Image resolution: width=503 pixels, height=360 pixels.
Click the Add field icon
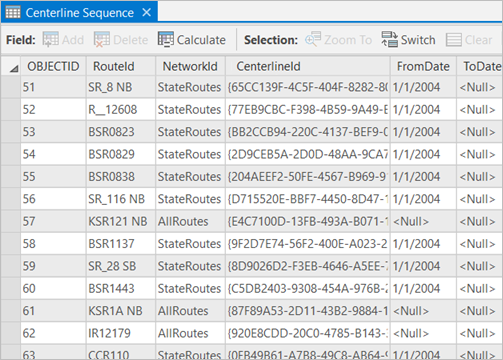coord(50,40)
